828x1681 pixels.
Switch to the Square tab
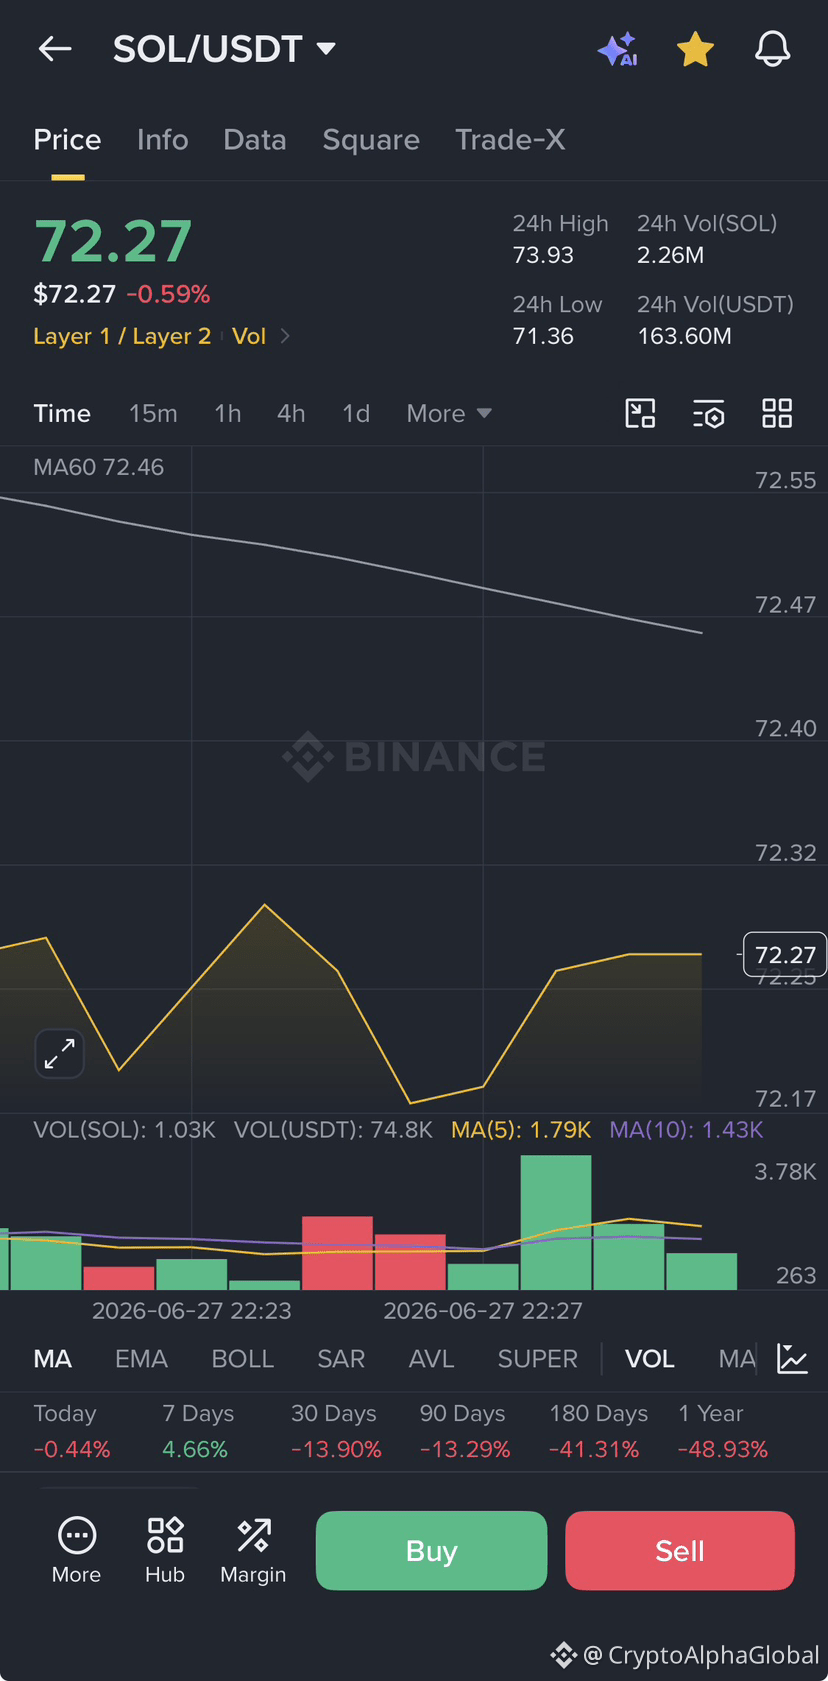click(x=371, y=139)
